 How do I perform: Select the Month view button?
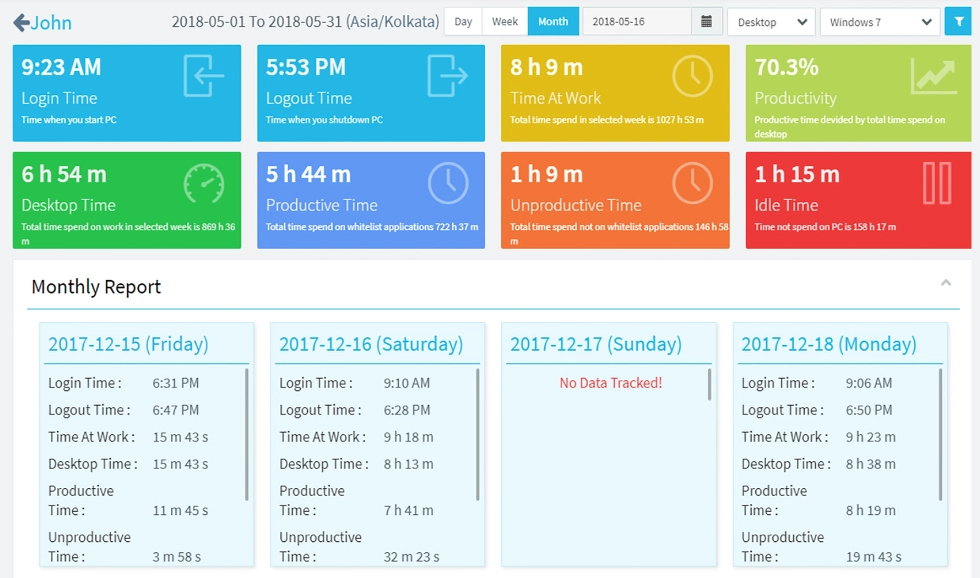(x=553, y=20)
